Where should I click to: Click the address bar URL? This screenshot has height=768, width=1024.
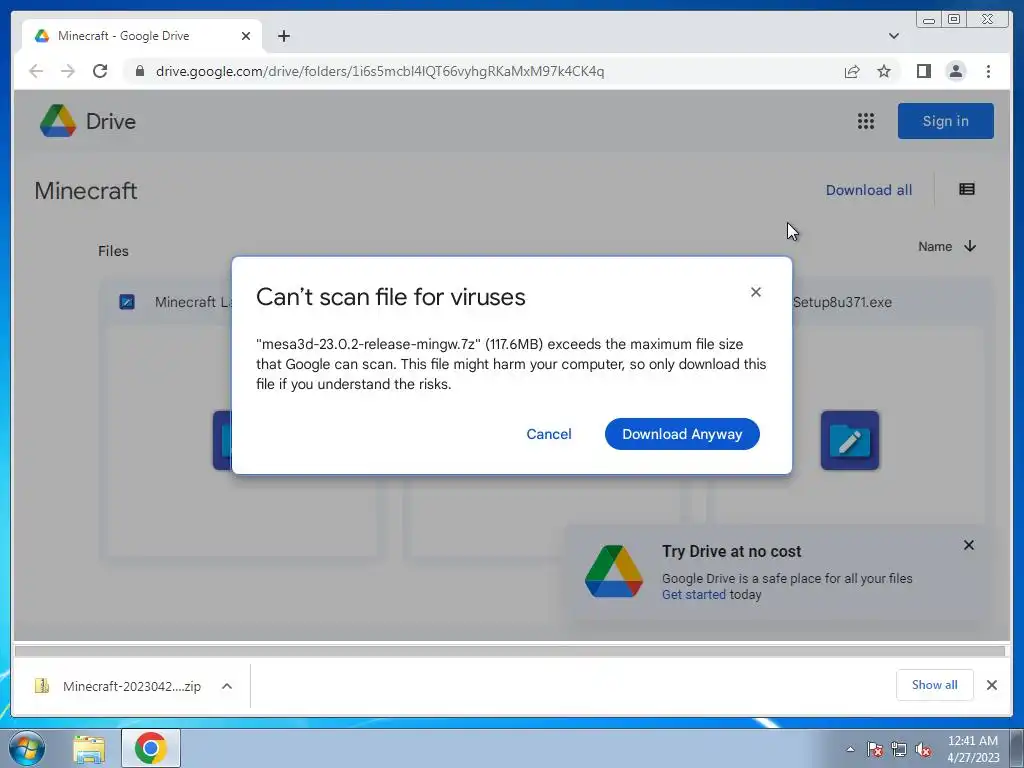[x=379, y=71]
